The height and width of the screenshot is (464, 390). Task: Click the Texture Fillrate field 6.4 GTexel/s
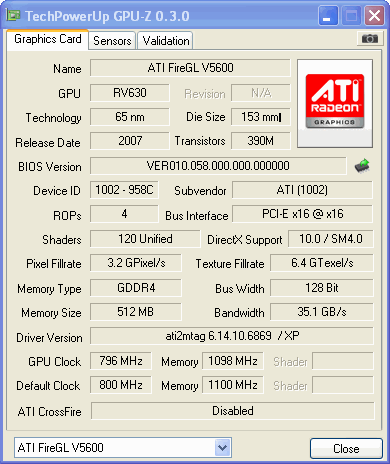322,263
